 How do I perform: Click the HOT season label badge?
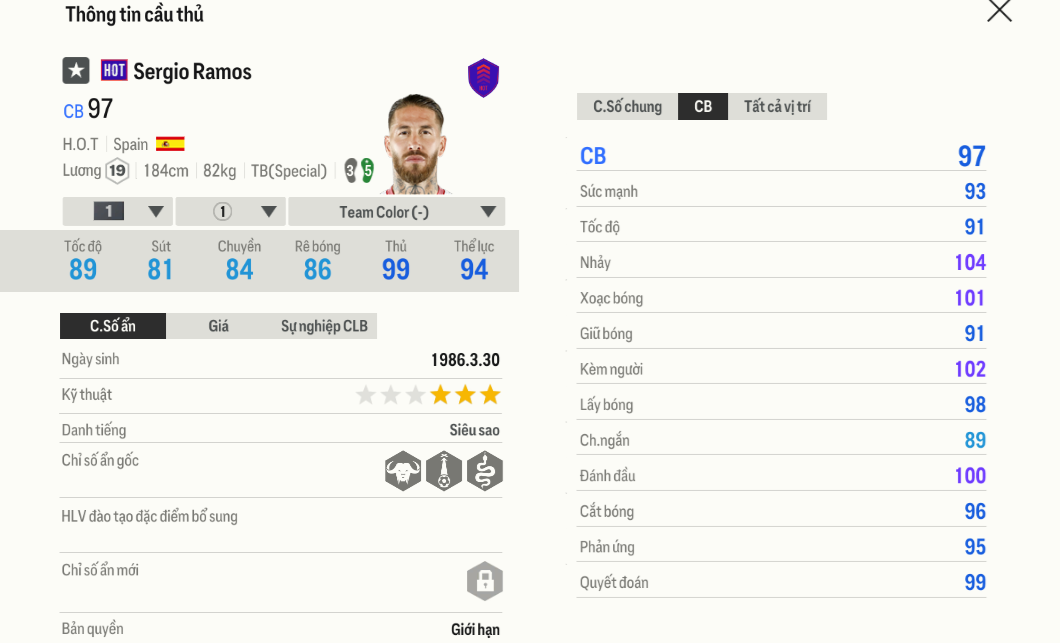[x=114, y=71]
